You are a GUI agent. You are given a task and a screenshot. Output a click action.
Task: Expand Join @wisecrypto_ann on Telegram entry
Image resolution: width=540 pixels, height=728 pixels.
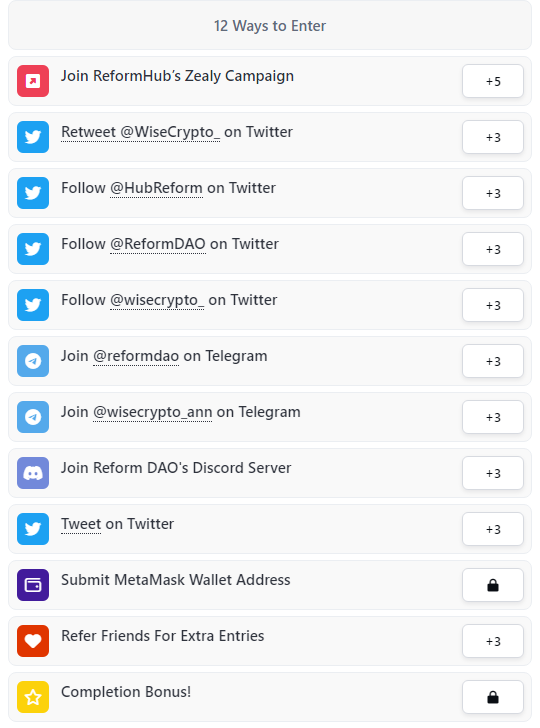tap(270, 417)
